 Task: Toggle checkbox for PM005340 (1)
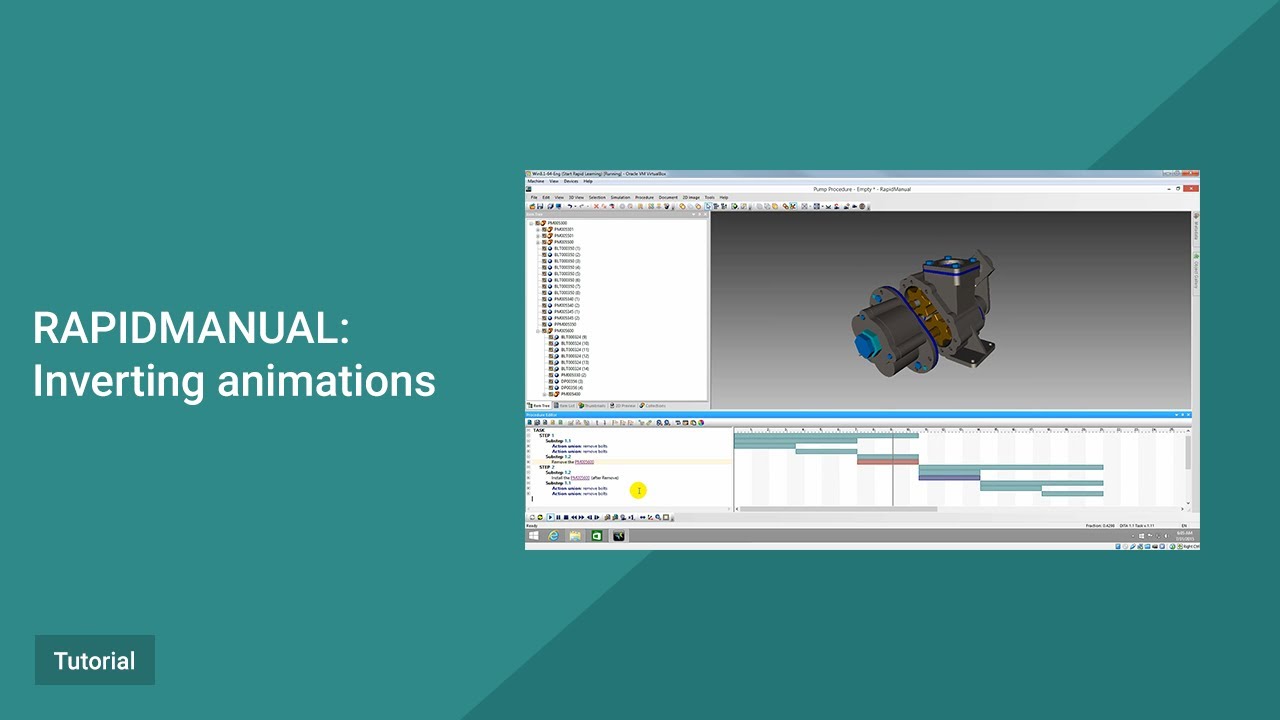[x=544, y=299]
